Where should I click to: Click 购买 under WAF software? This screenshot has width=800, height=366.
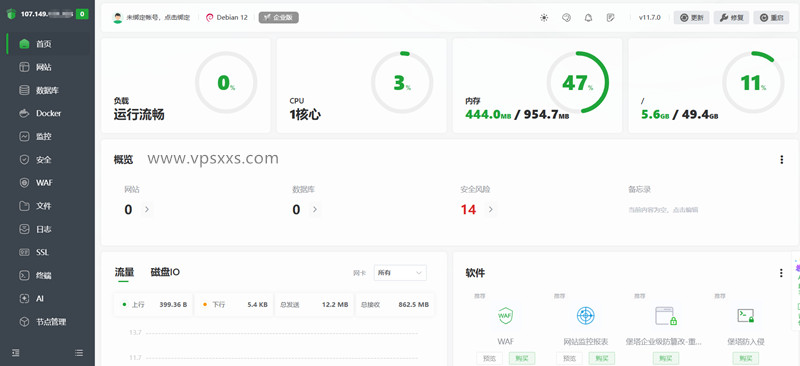(522, 358)
